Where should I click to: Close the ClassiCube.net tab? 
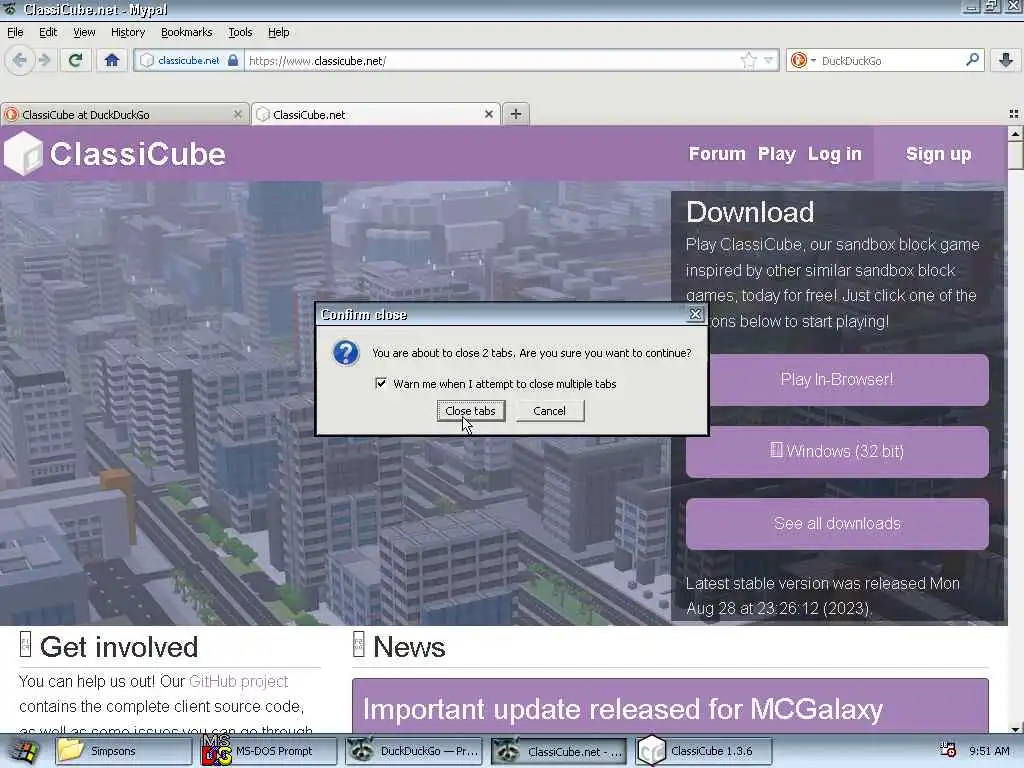[488, 114]
